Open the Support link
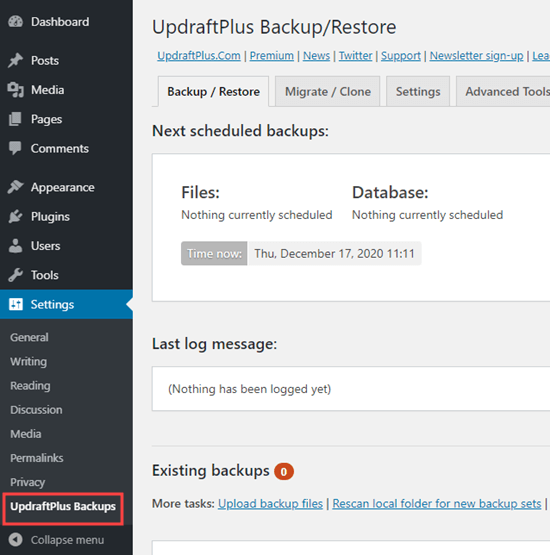Viewport: 550px width, 555px height. [401, 56]
